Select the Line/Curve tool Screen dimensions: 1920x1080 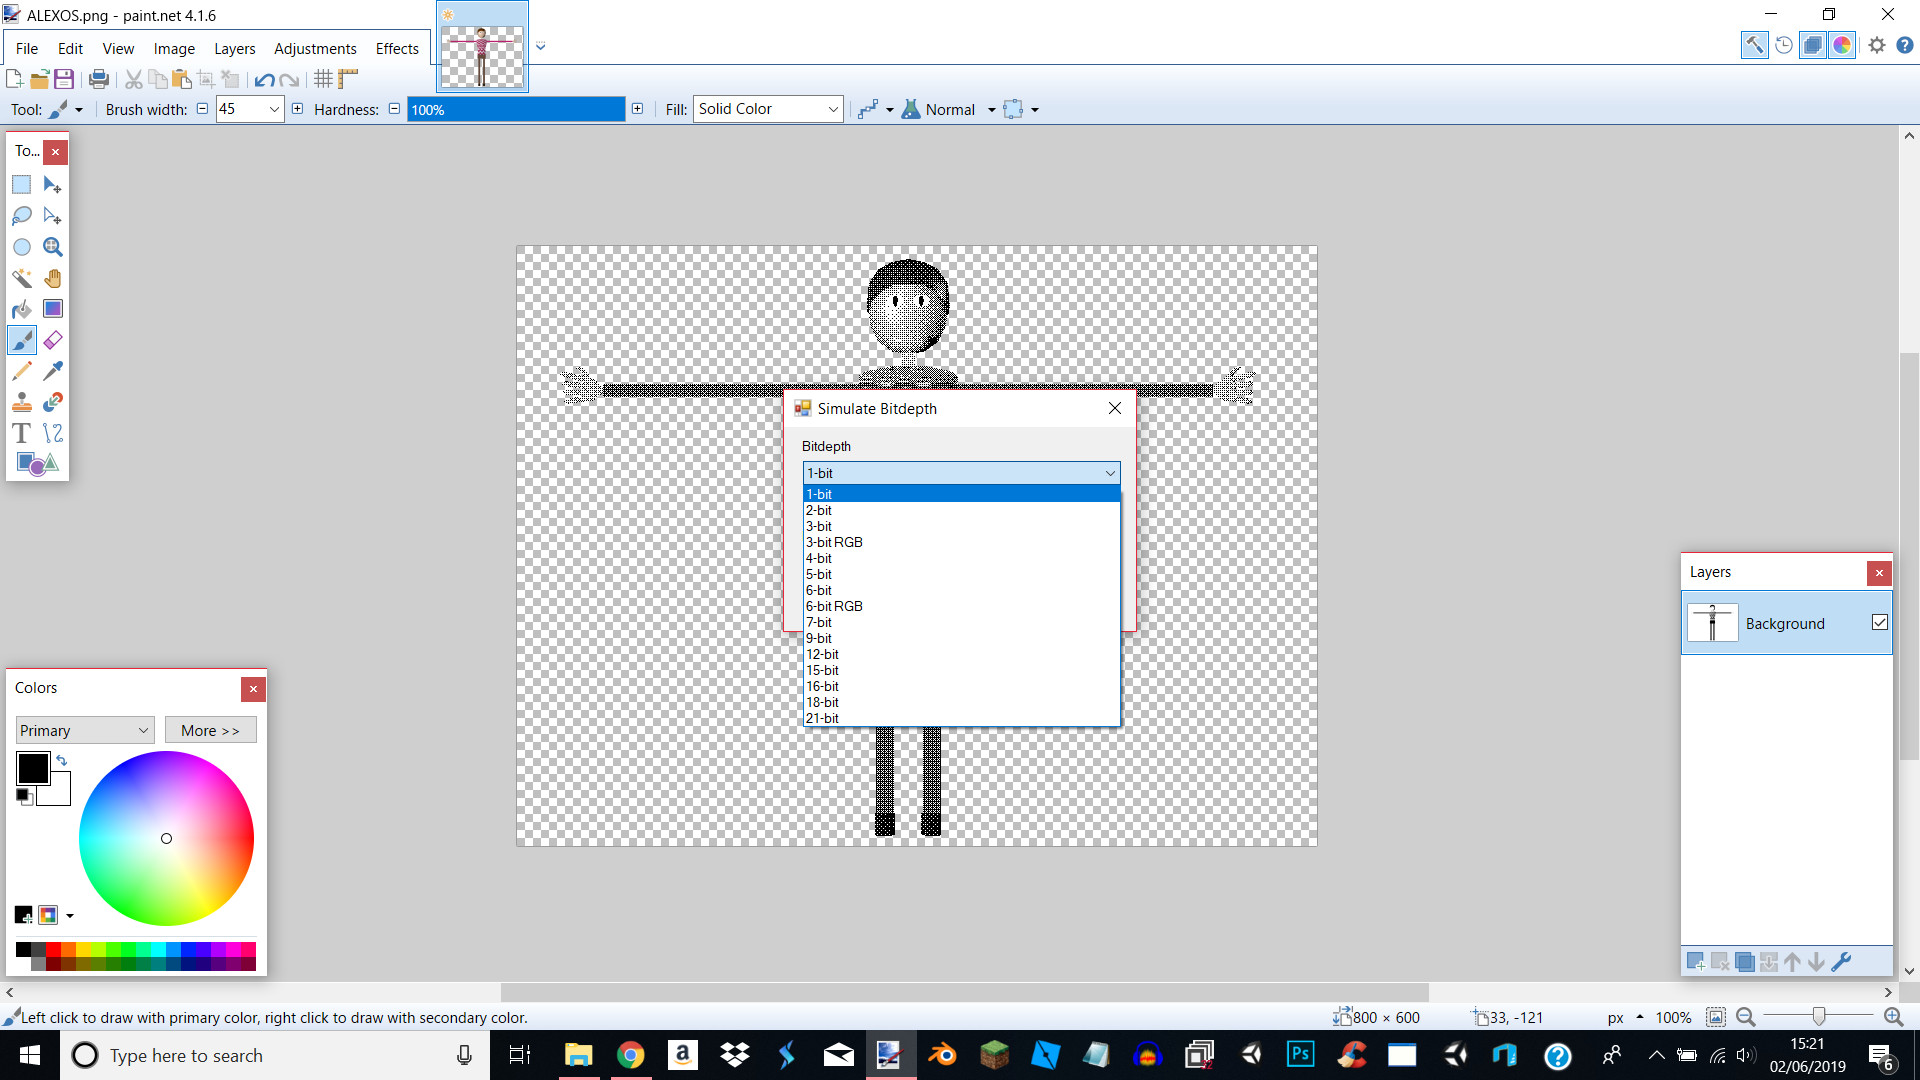(53, 433)
